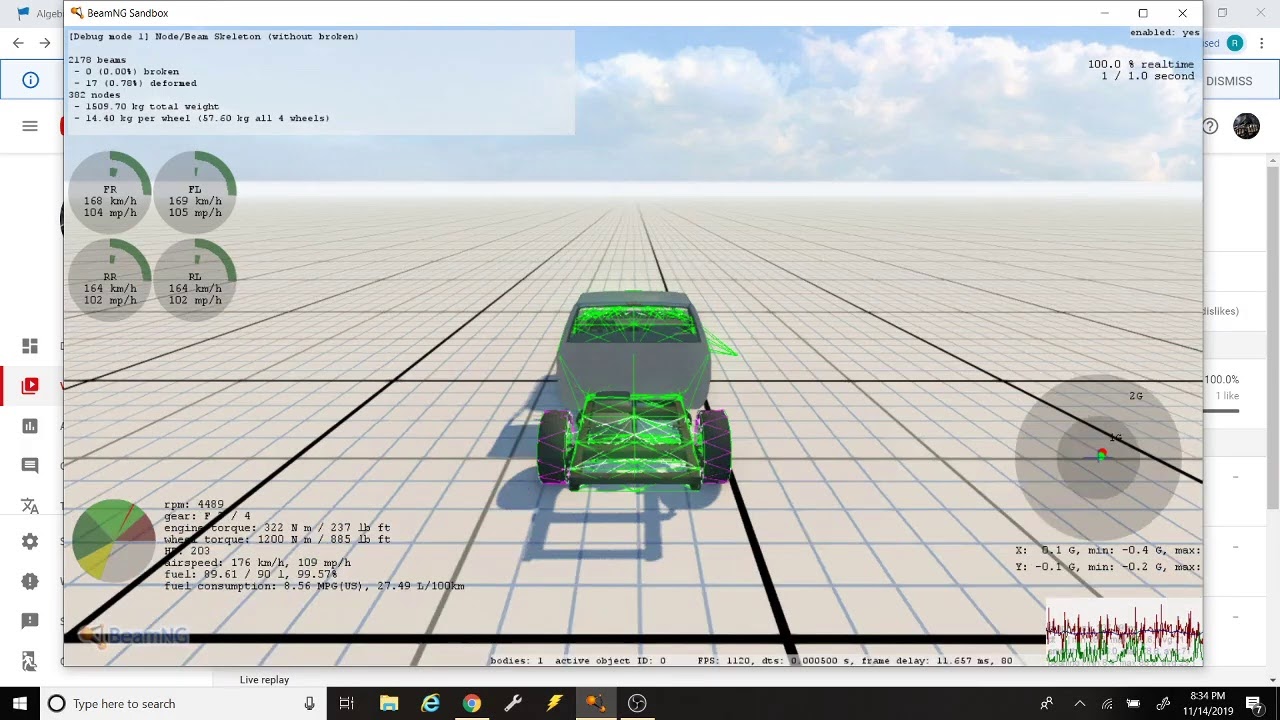The height and width of the screenshot is (720, 1280).
Task: Click the 'wheel torque: 1200 N m' line
Action: tap(277, 540)
